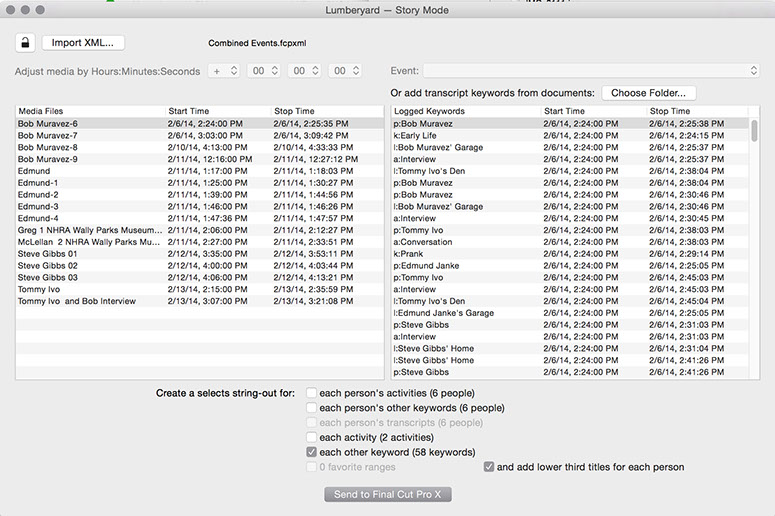Viewport: 775px width, 516px height.
Task: Click Stop Time header in Logged Keywords table
Action: (697, 111)
